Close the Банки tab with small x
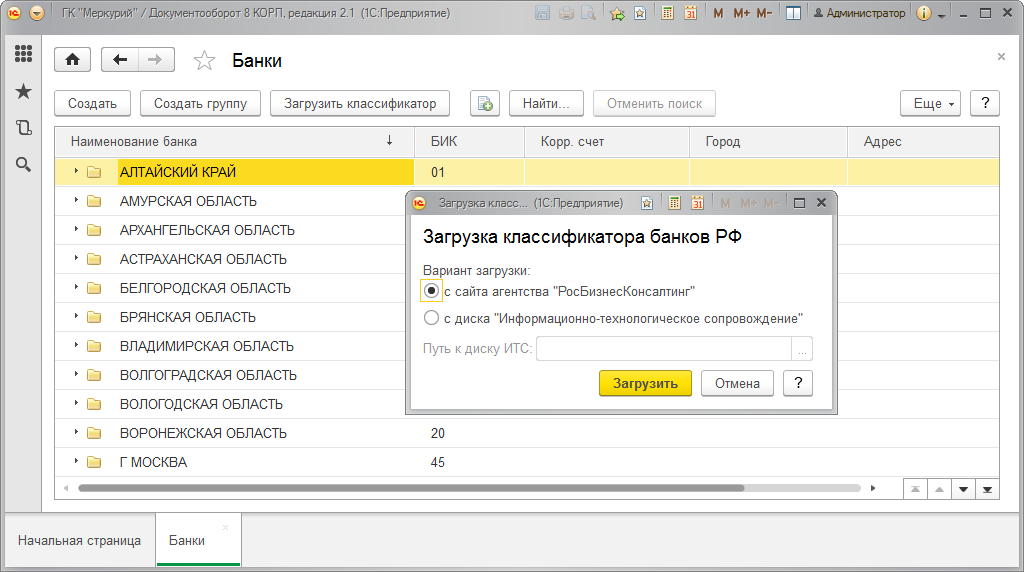1024x572 pixels. pos(225,527)
